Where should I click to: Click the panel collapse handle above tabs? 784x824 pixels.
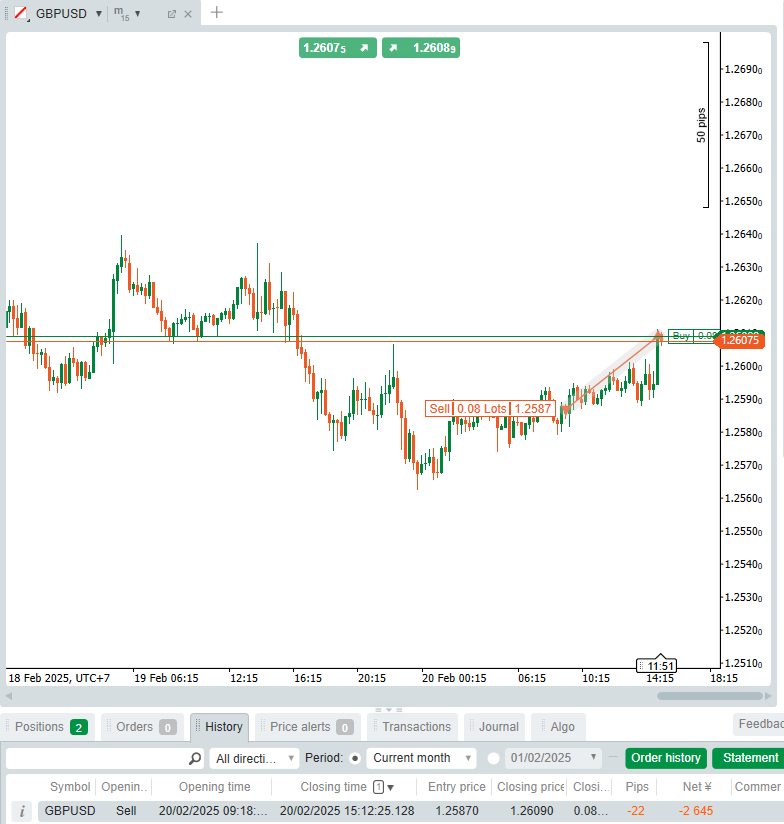tap(389, 709)
